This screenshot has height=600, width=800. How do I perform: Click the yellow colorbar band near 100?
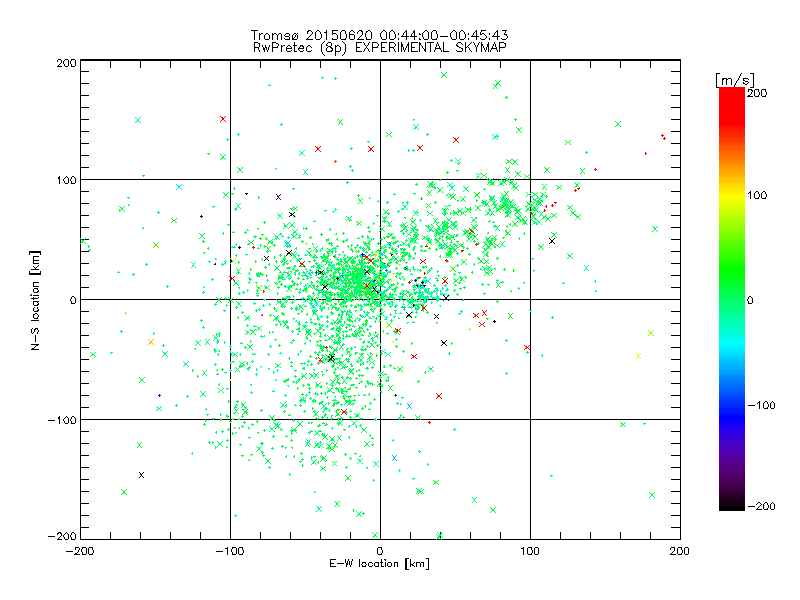pos(732,195)
